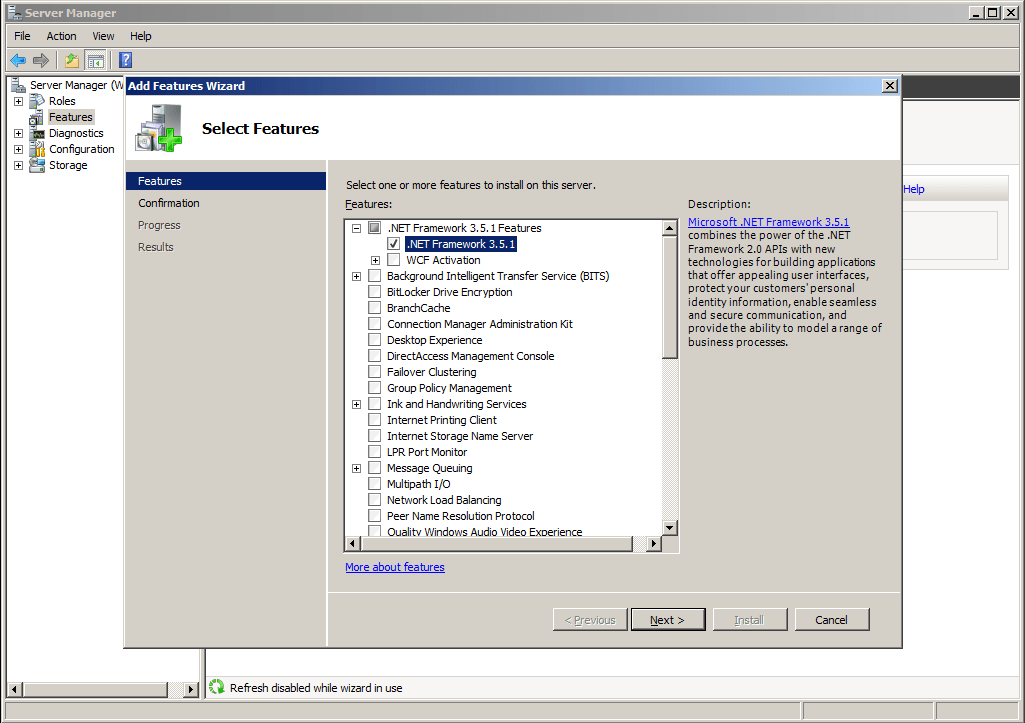Check the BitLocker Drive Encryption checkbox
The image size is (1025, 723).
coord(374,292)
